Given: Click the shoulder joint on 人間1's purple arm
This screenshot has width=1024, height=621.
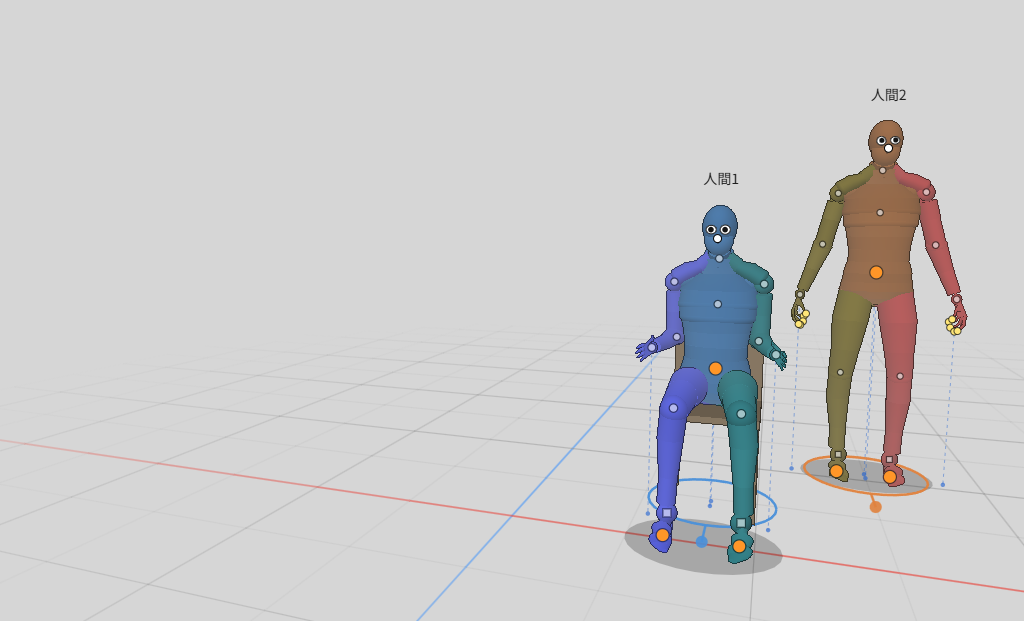Looking at the screenshot, I should [675, 283].
